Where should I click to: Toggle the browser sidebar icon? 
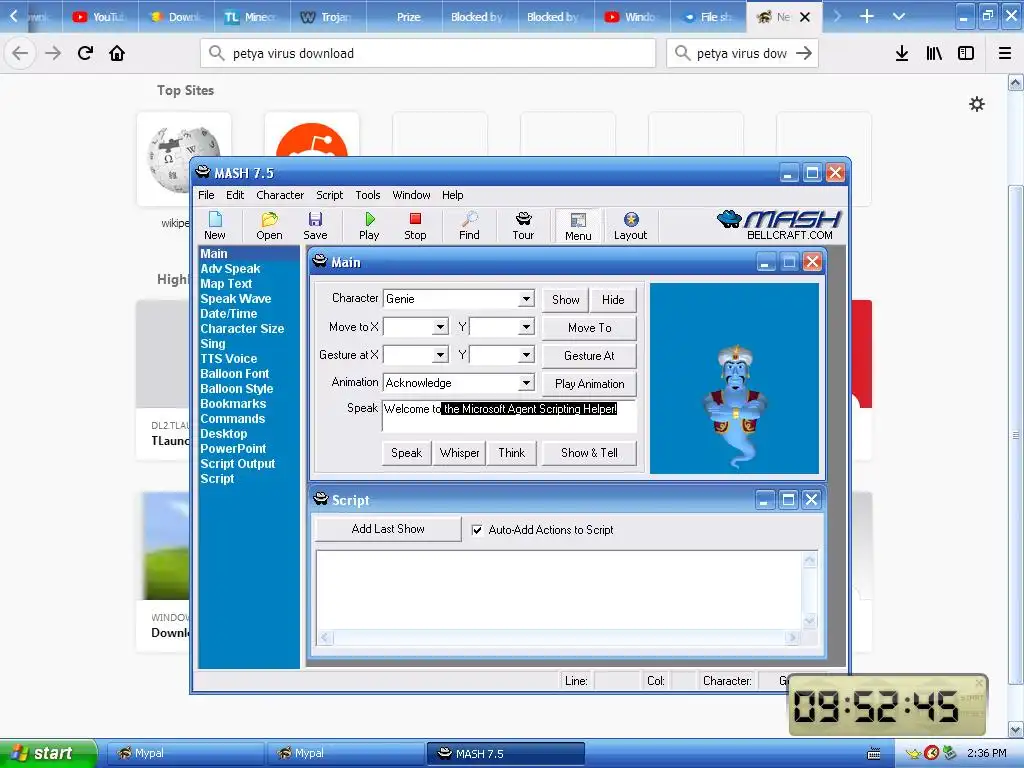tap(966, 53)
